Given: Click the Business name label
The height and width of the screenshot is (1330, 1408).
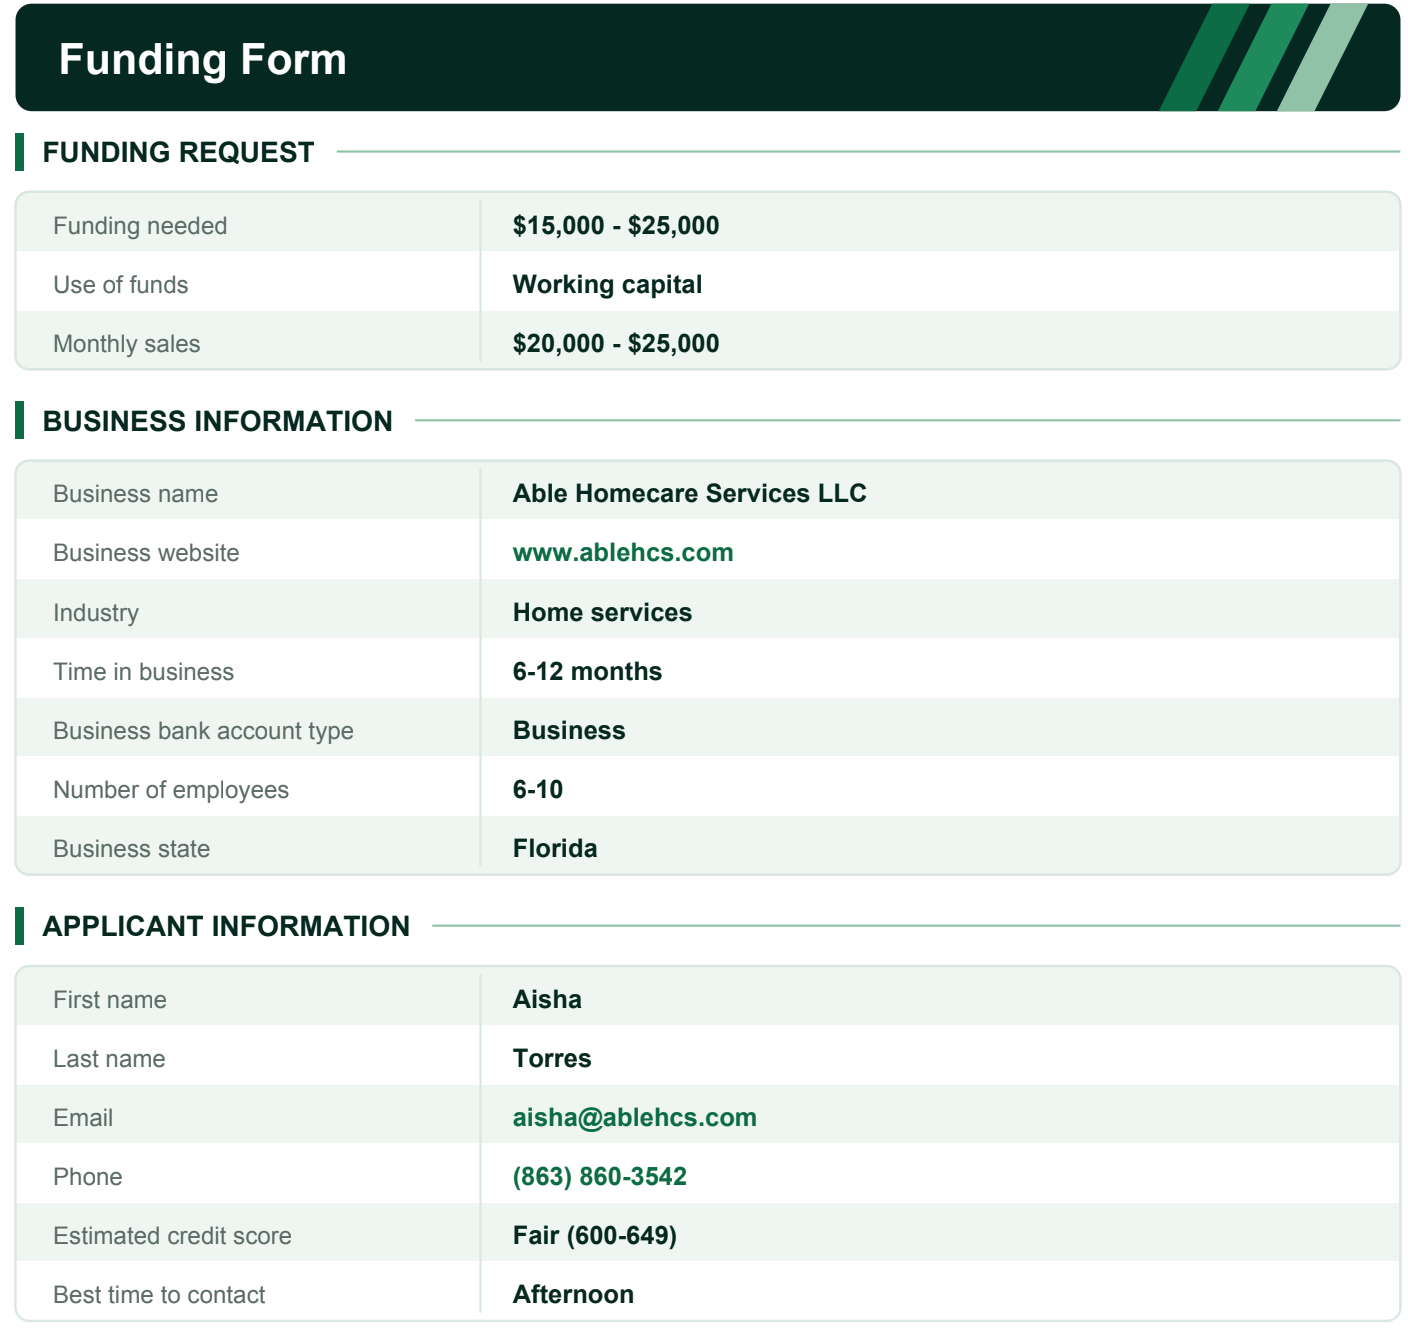Looking at the screenshot, I should [x=136, y=494].
